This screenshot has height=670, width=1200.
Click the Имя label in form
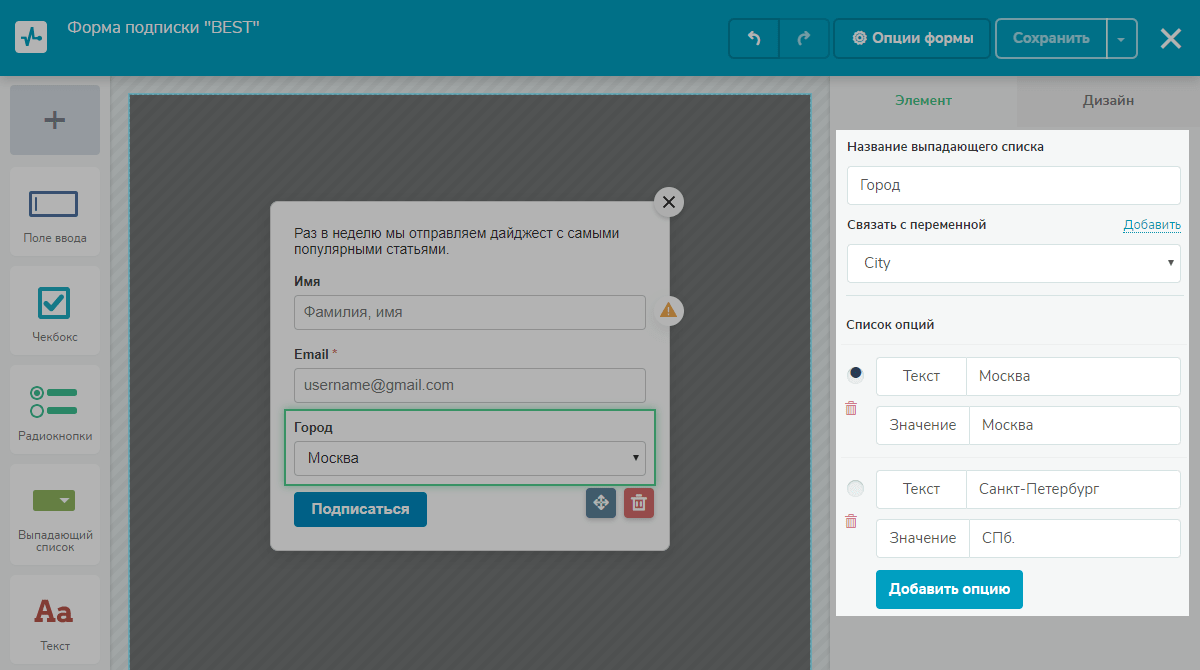pos(307,281)
